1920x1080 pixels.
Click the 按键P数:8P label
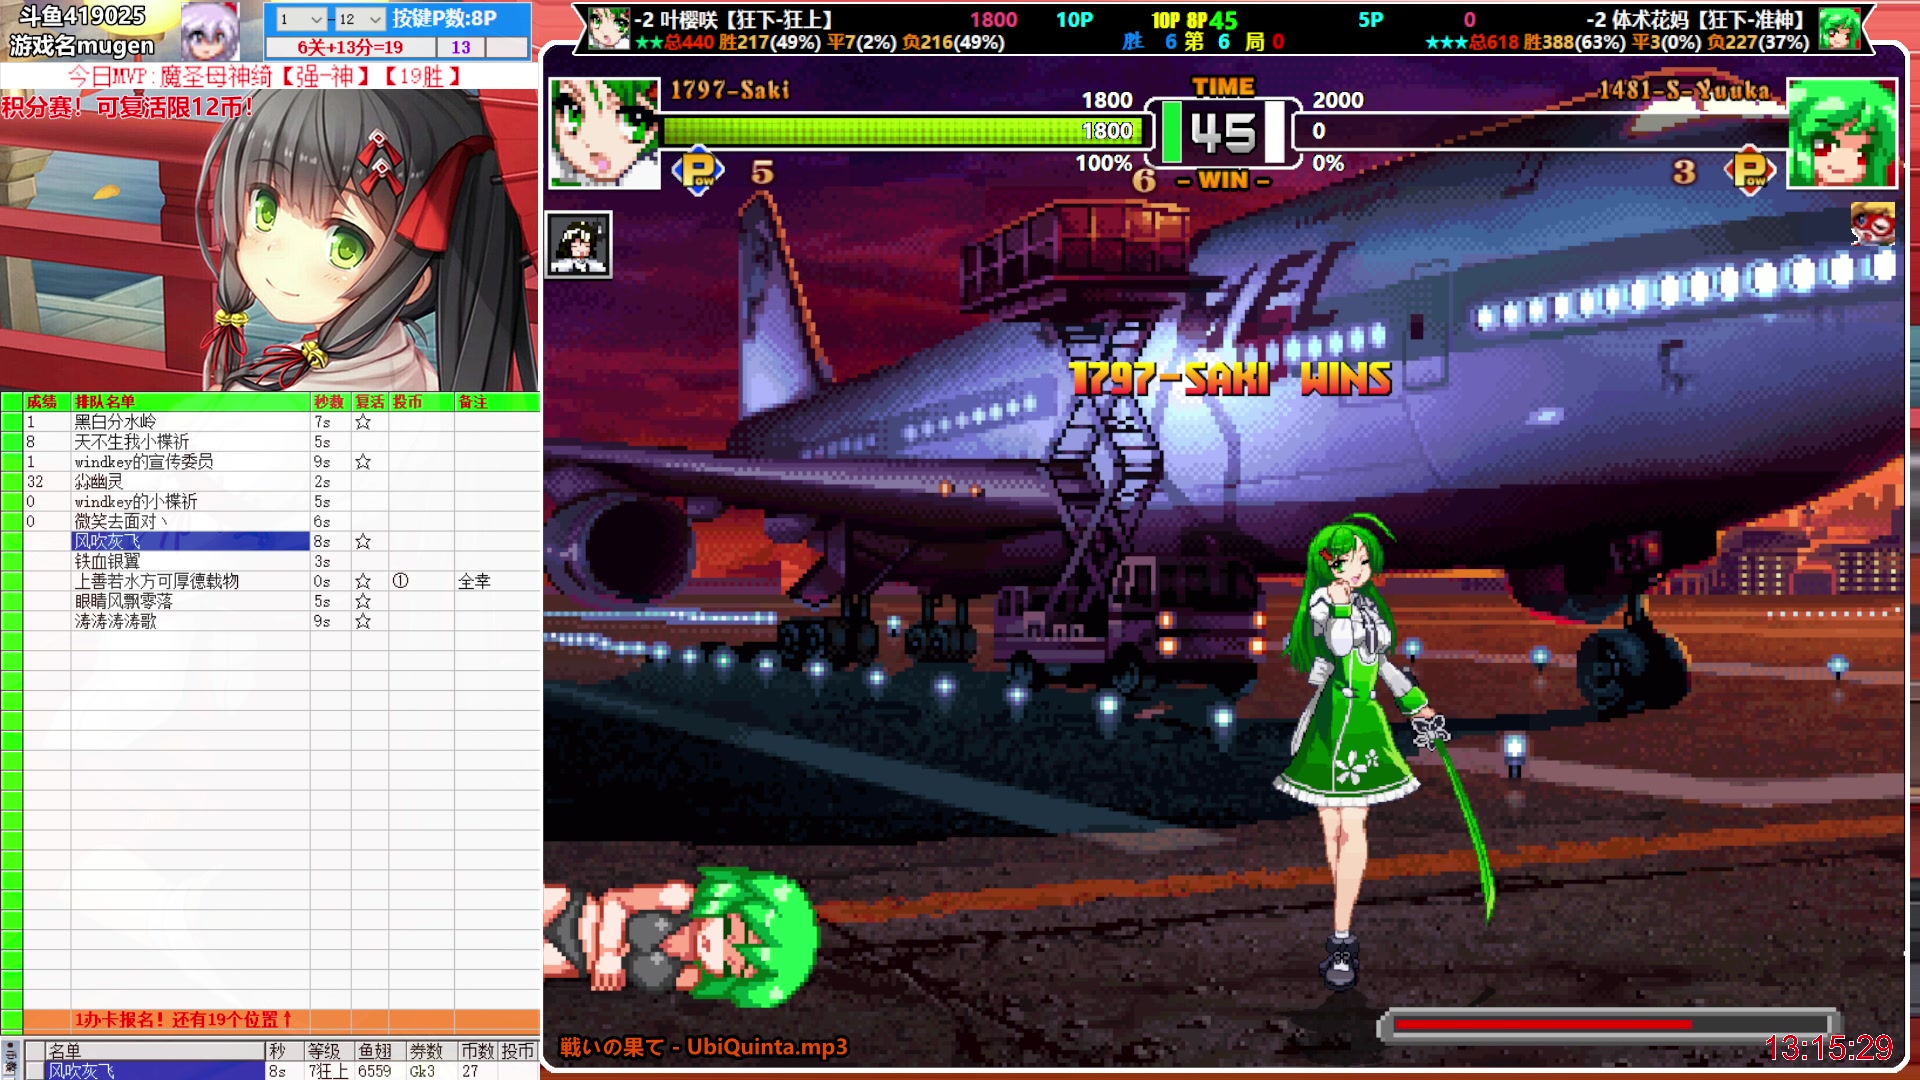click(444, 18)
